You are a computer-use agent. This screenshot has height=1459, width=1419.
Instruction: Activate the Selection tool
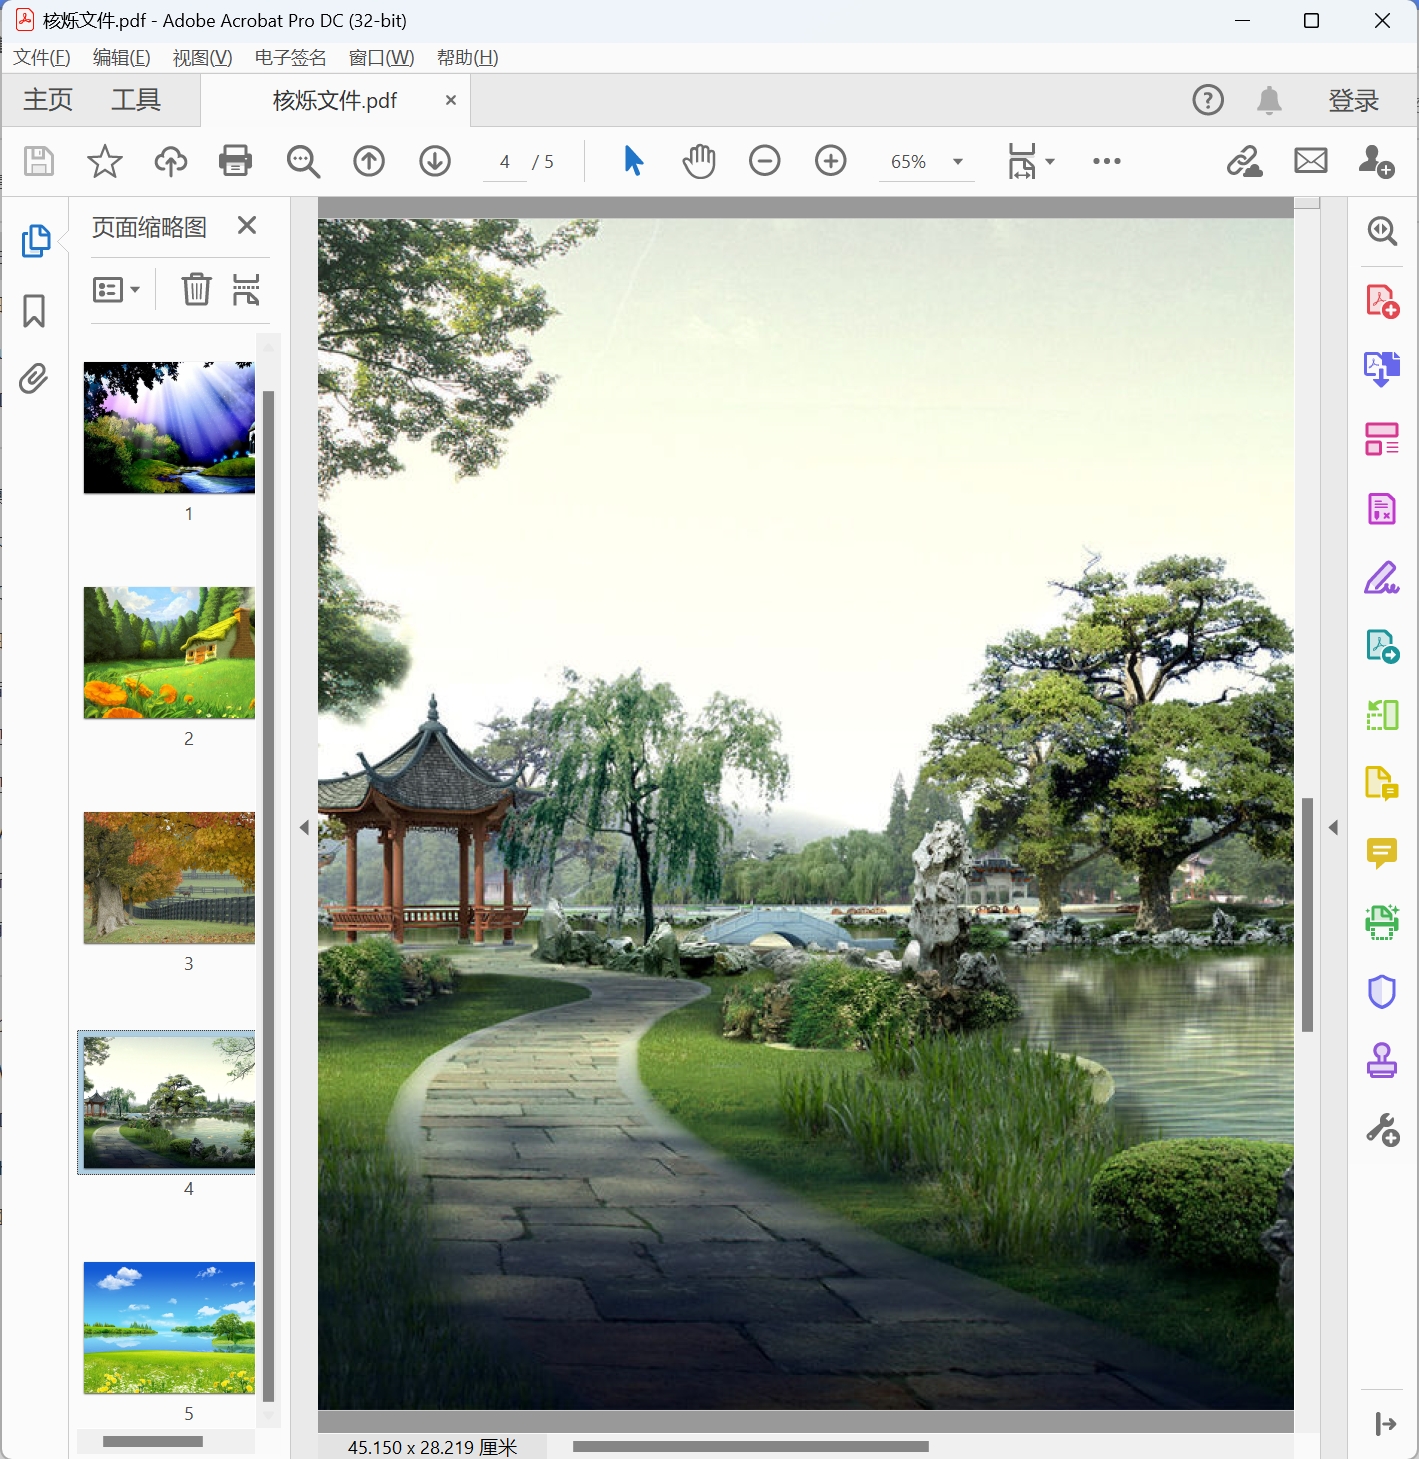click(x=633, y=160)
